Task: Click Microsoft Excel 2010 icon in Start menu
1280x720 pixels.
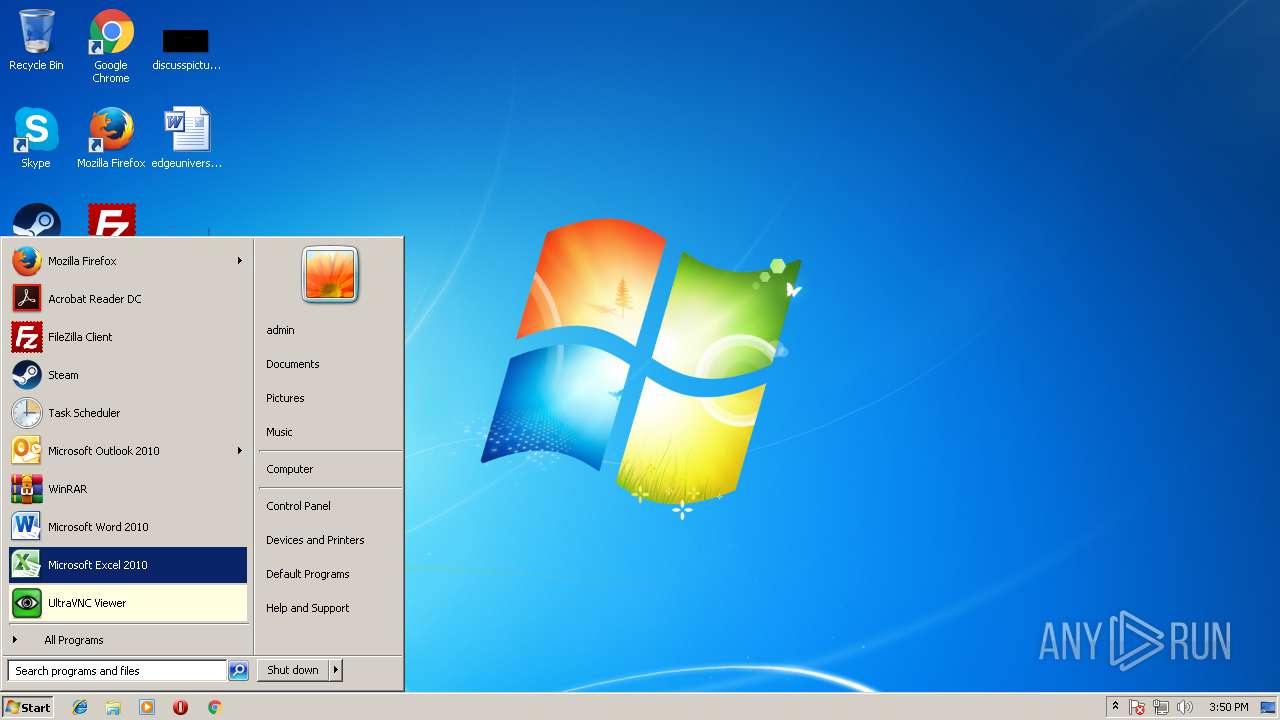Action: click(x=27, y=565)
